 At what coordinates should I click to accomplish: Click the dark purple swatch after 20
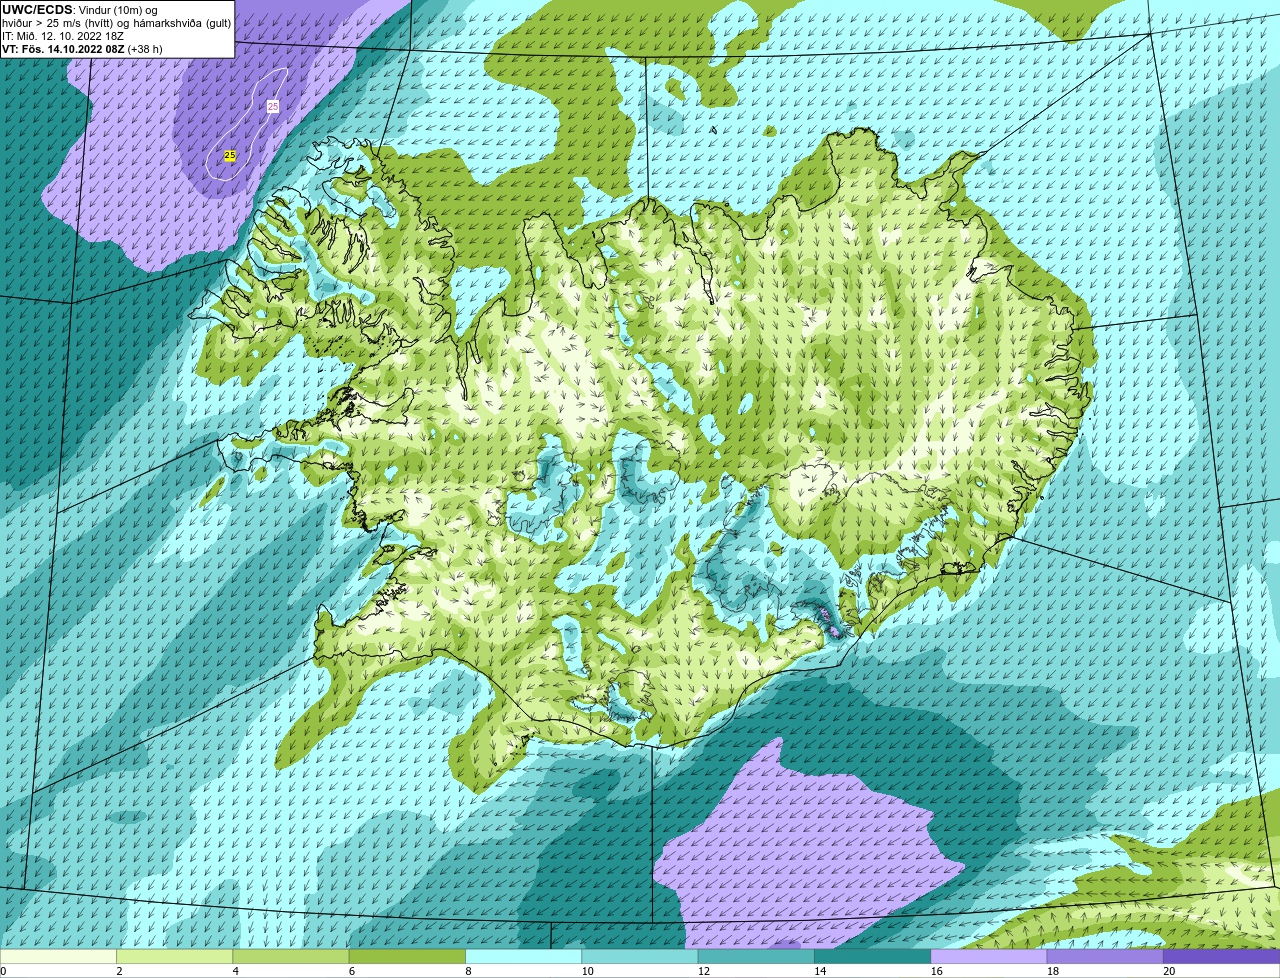pos(1222,956)
